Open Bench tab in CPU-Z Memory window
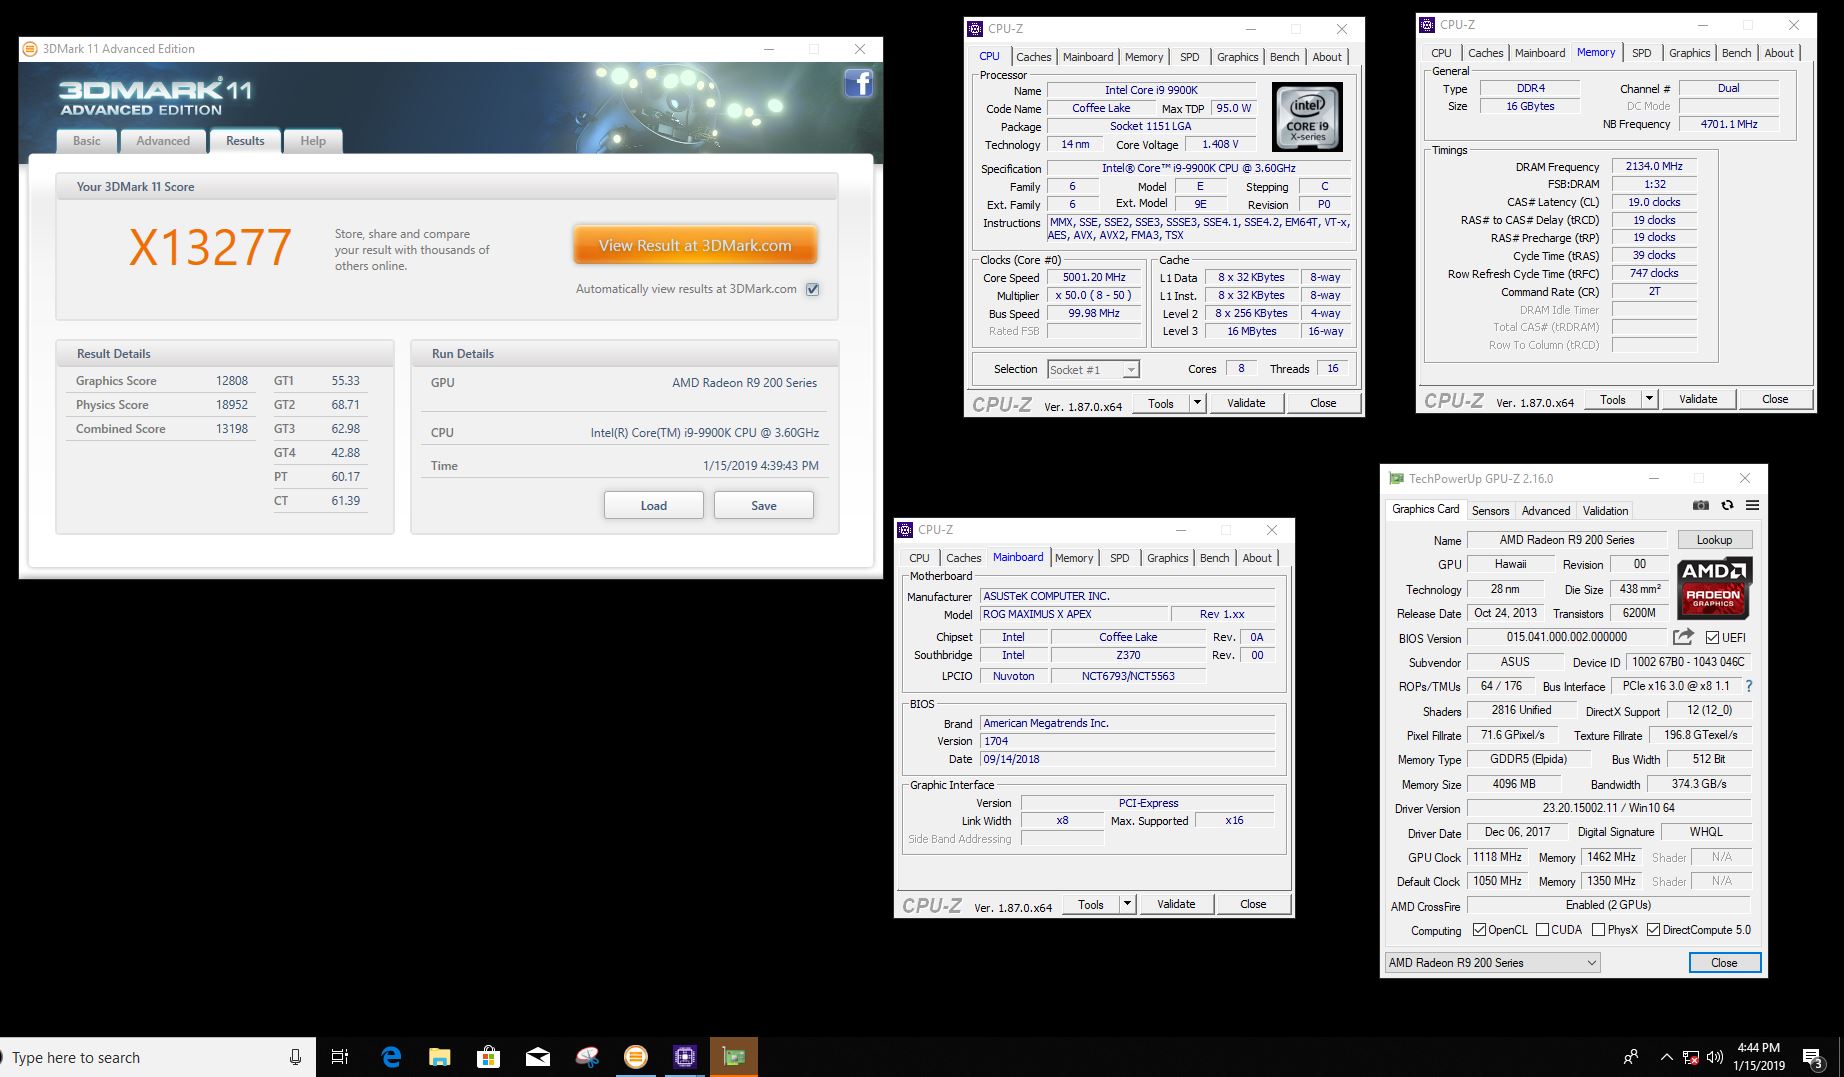Viewport: 1844px width, 1077px height. pyautogui.click(x=1736, y=53)
